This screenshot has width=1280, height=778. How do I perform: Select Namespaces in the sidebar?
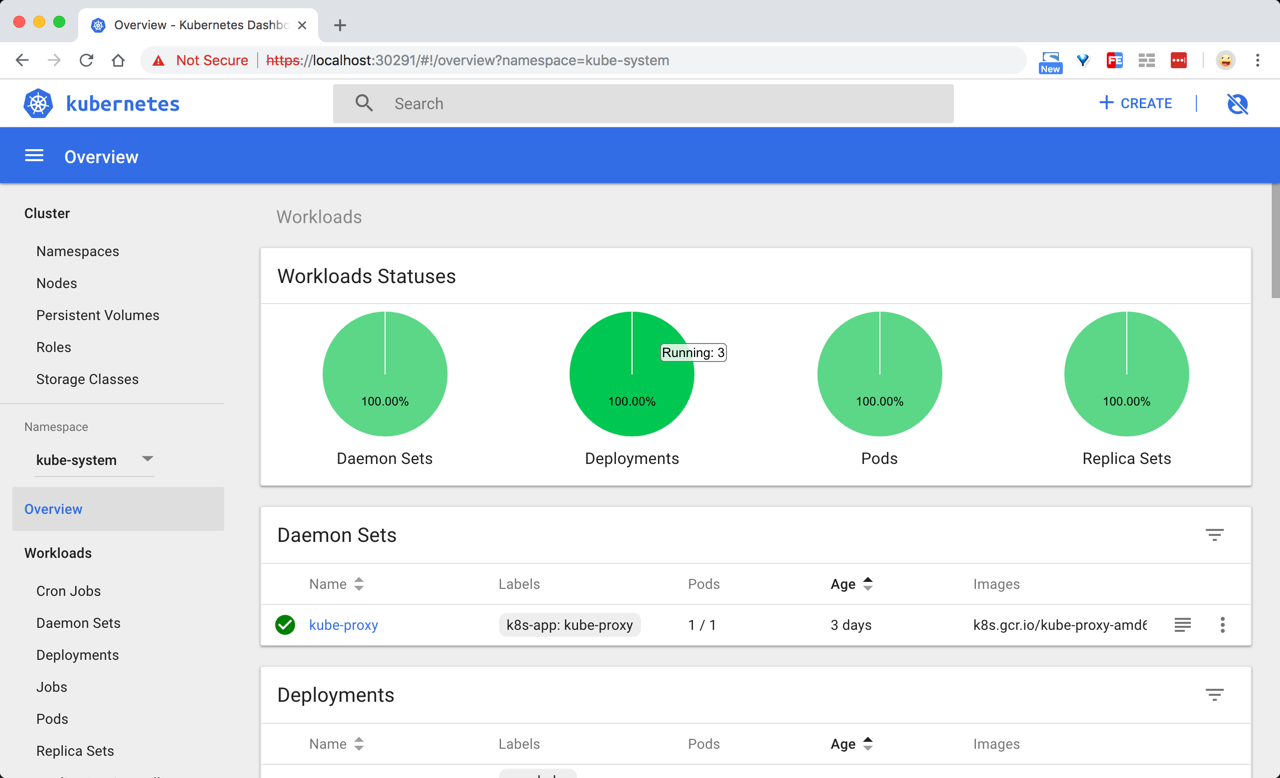pyautogui.click(x=78, y=251)
